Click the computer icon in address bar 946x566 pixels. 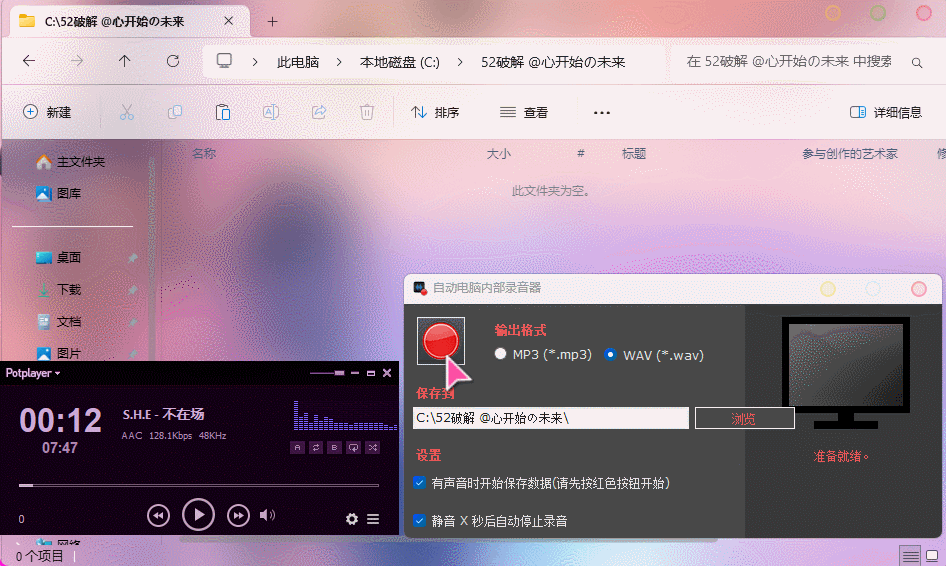point(224,61)
